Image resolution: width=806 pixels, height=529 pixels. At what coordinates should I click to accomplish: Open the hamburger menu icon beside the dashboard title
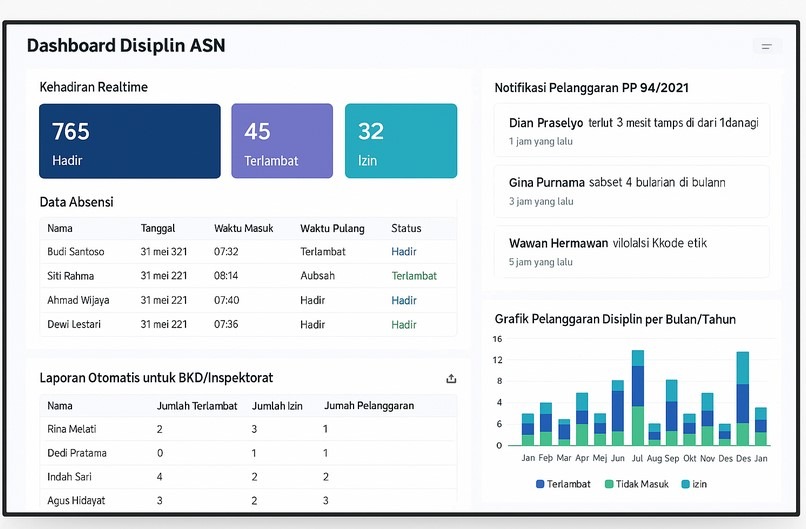pyautogui.click(x=767, y=47)
